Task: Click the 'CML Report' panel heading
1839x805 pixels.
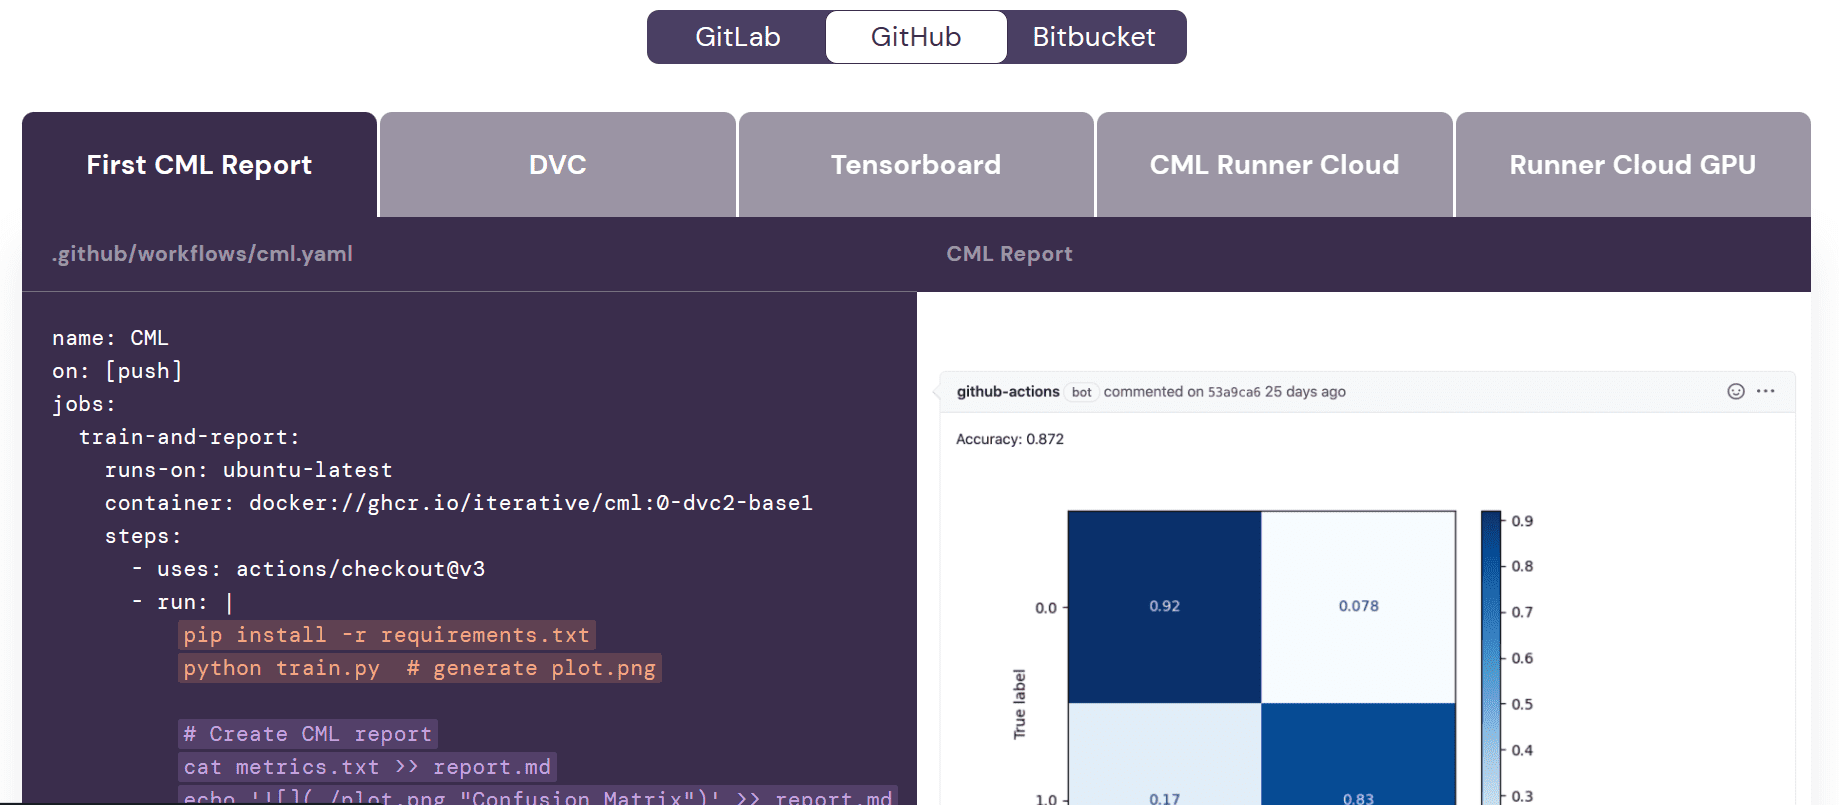Action: point(1009,254)
